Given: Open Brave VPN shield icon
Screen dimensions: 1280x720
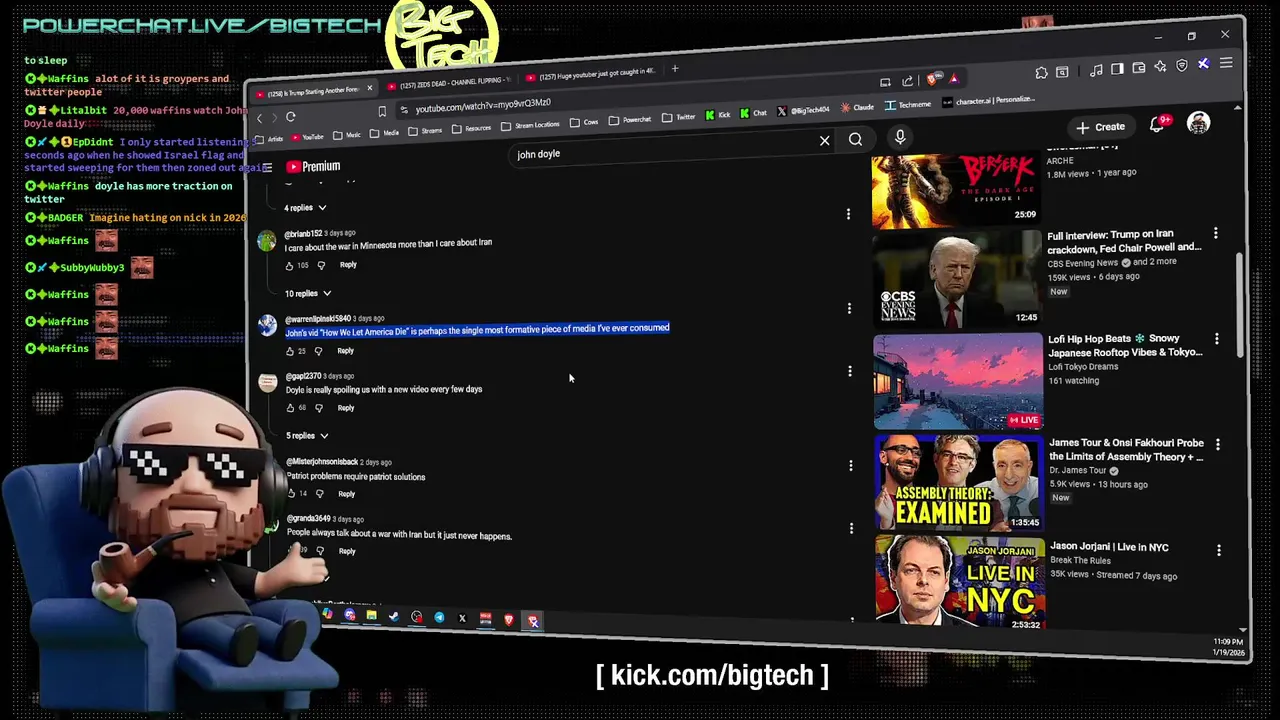Looking at the screenshot, I should point(1181,65).
